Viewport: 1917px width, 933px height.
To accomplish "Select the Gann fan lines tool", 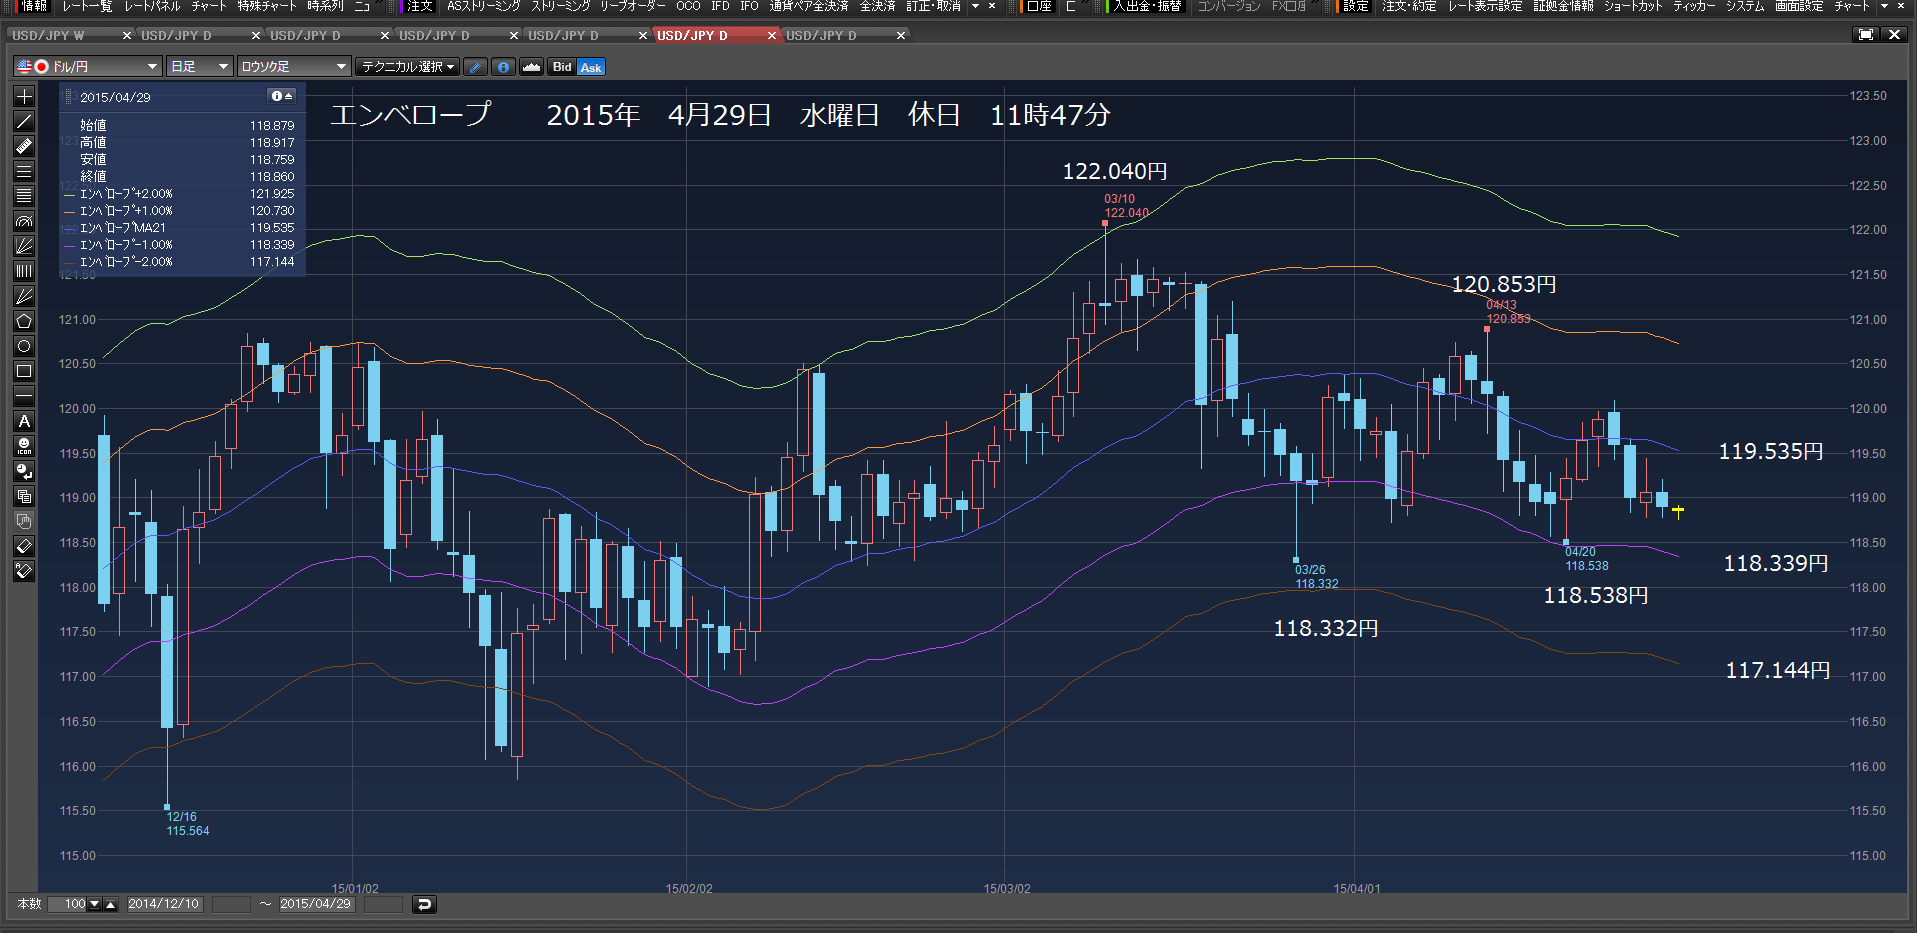I will pyautogui.click(x=24, y=296).
